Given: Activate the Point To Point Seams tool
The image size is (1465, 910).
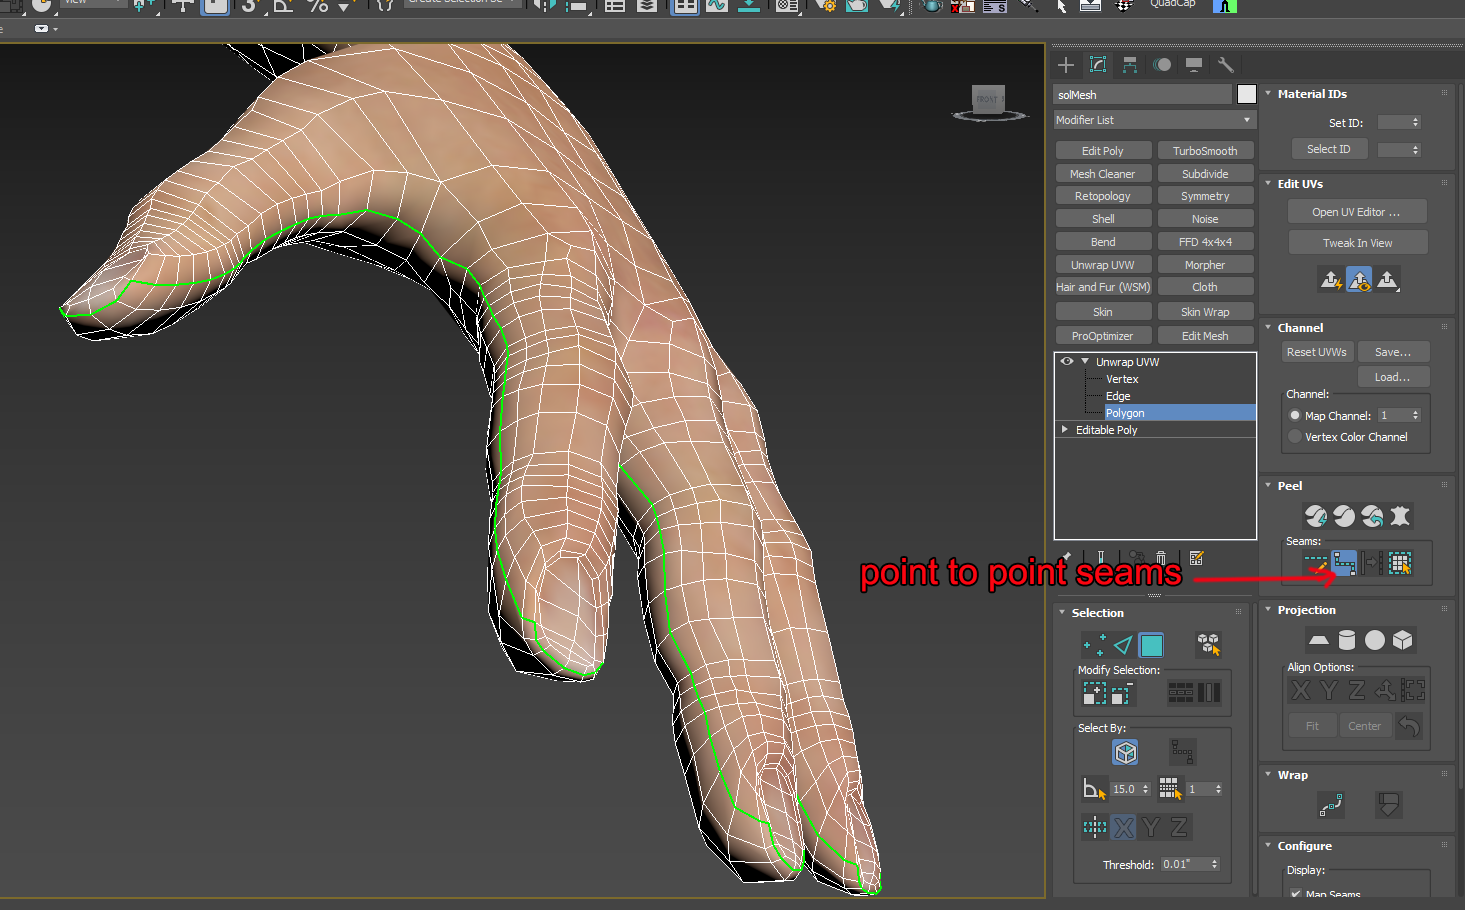Looking at the screenshot, I should (x=1344, y=562).
